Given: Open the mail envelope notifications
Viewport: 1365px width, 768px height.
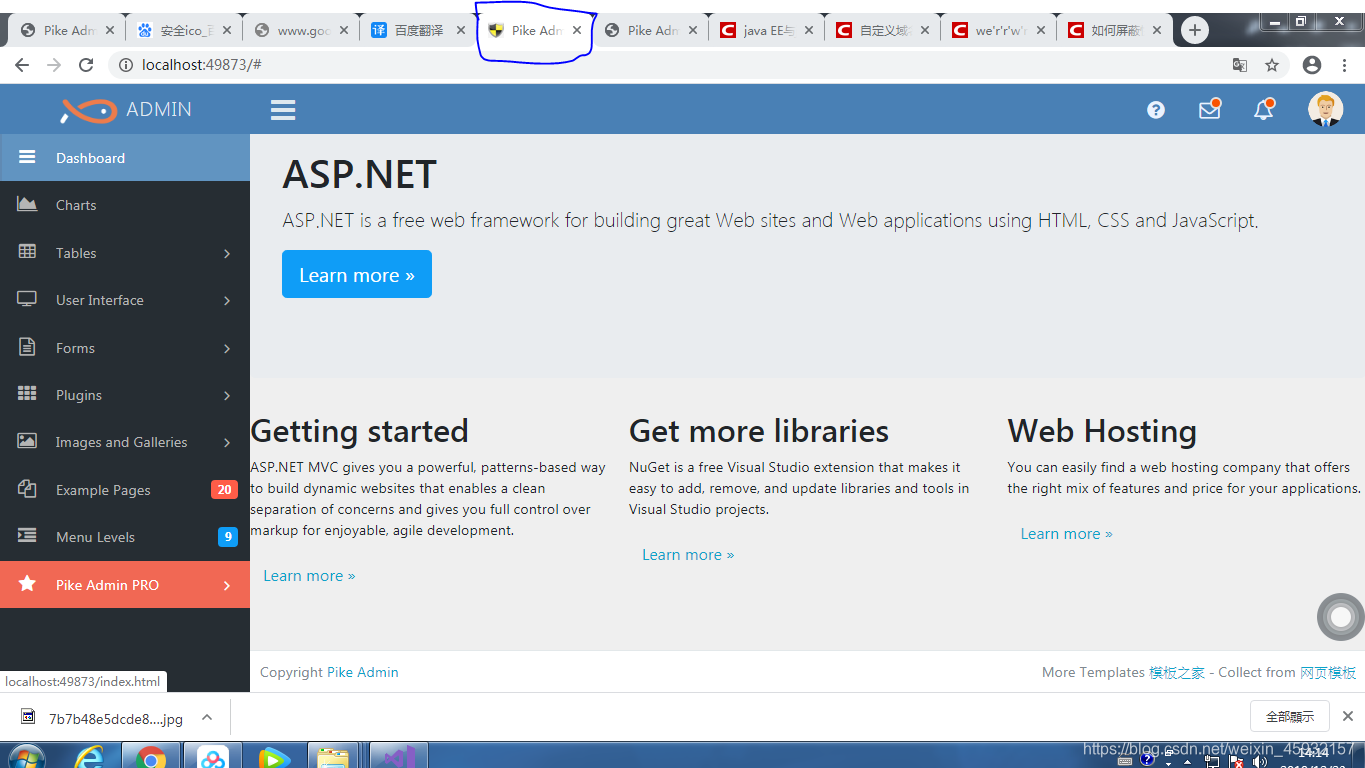Looking at the screenshot, I should (1210, 109).
